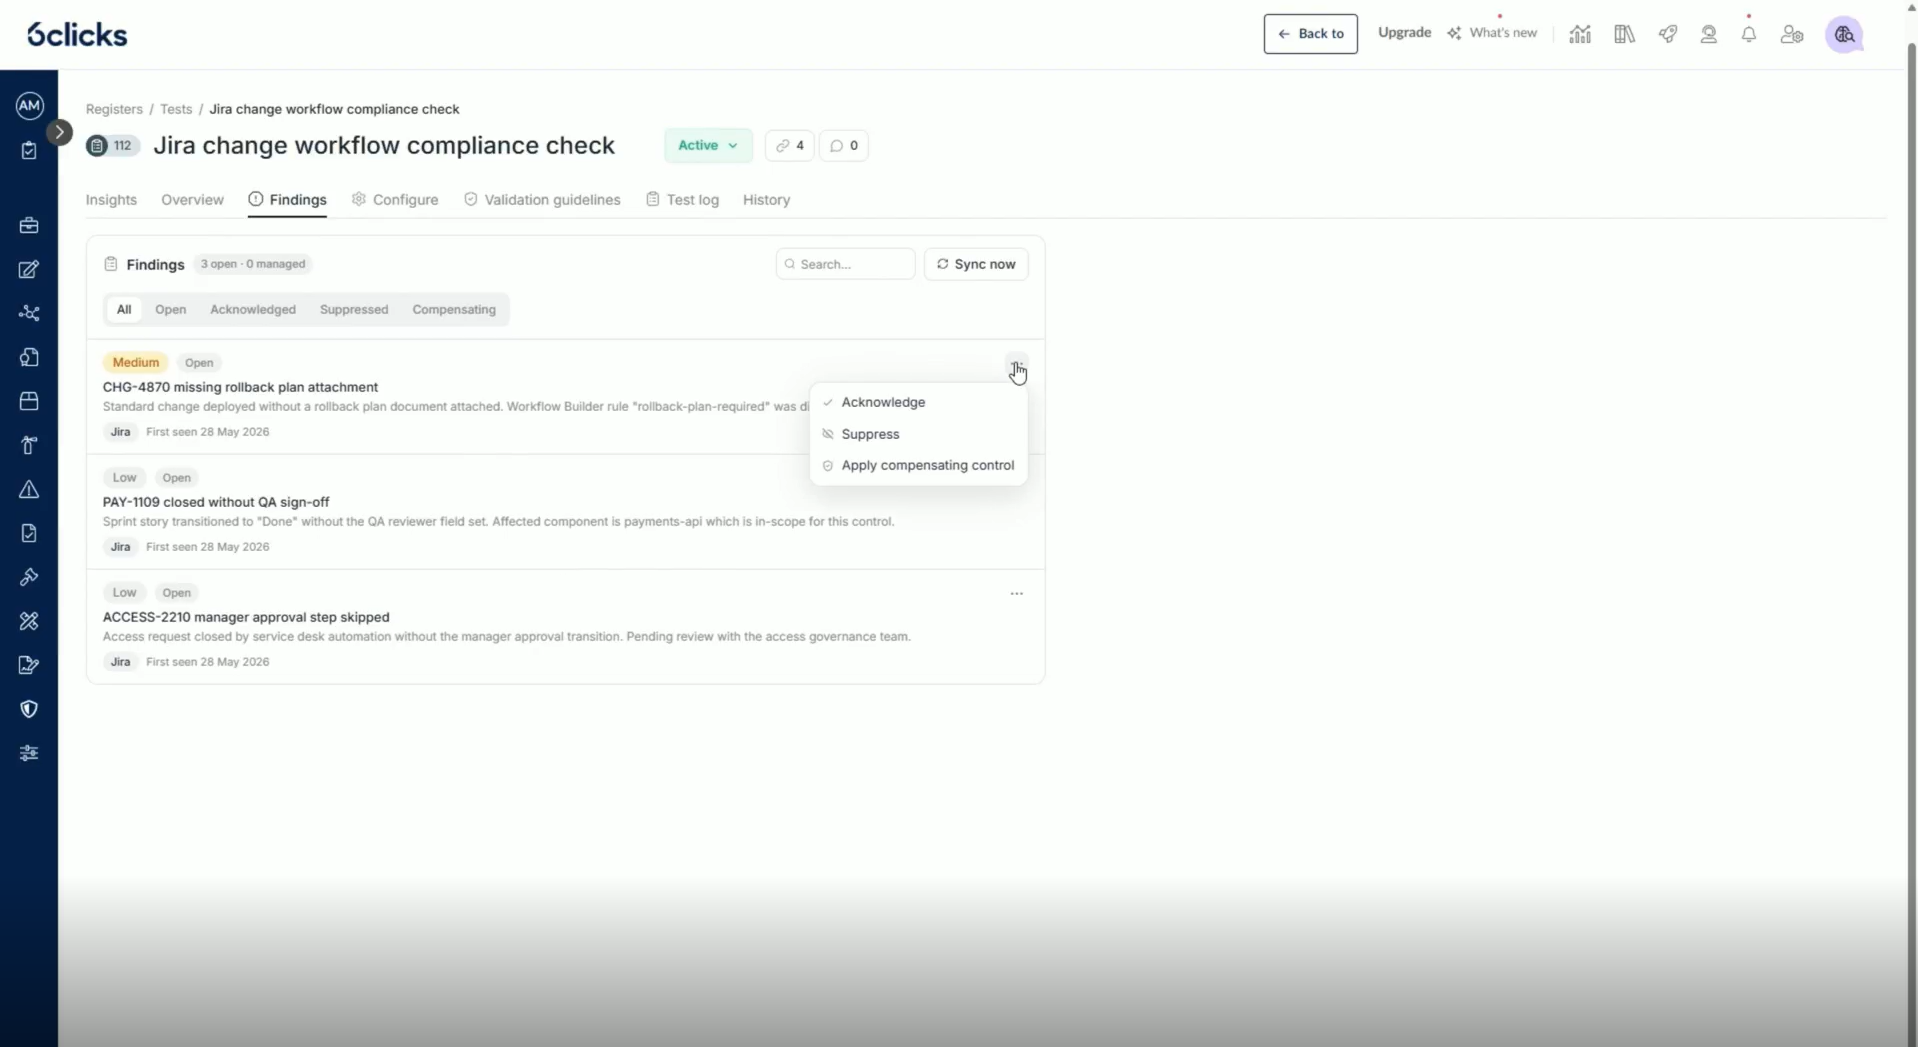Image resolution: width=1918 pixels, height=1047 pixels.
Task: Click the Back to button
Action: (1310, 34)
